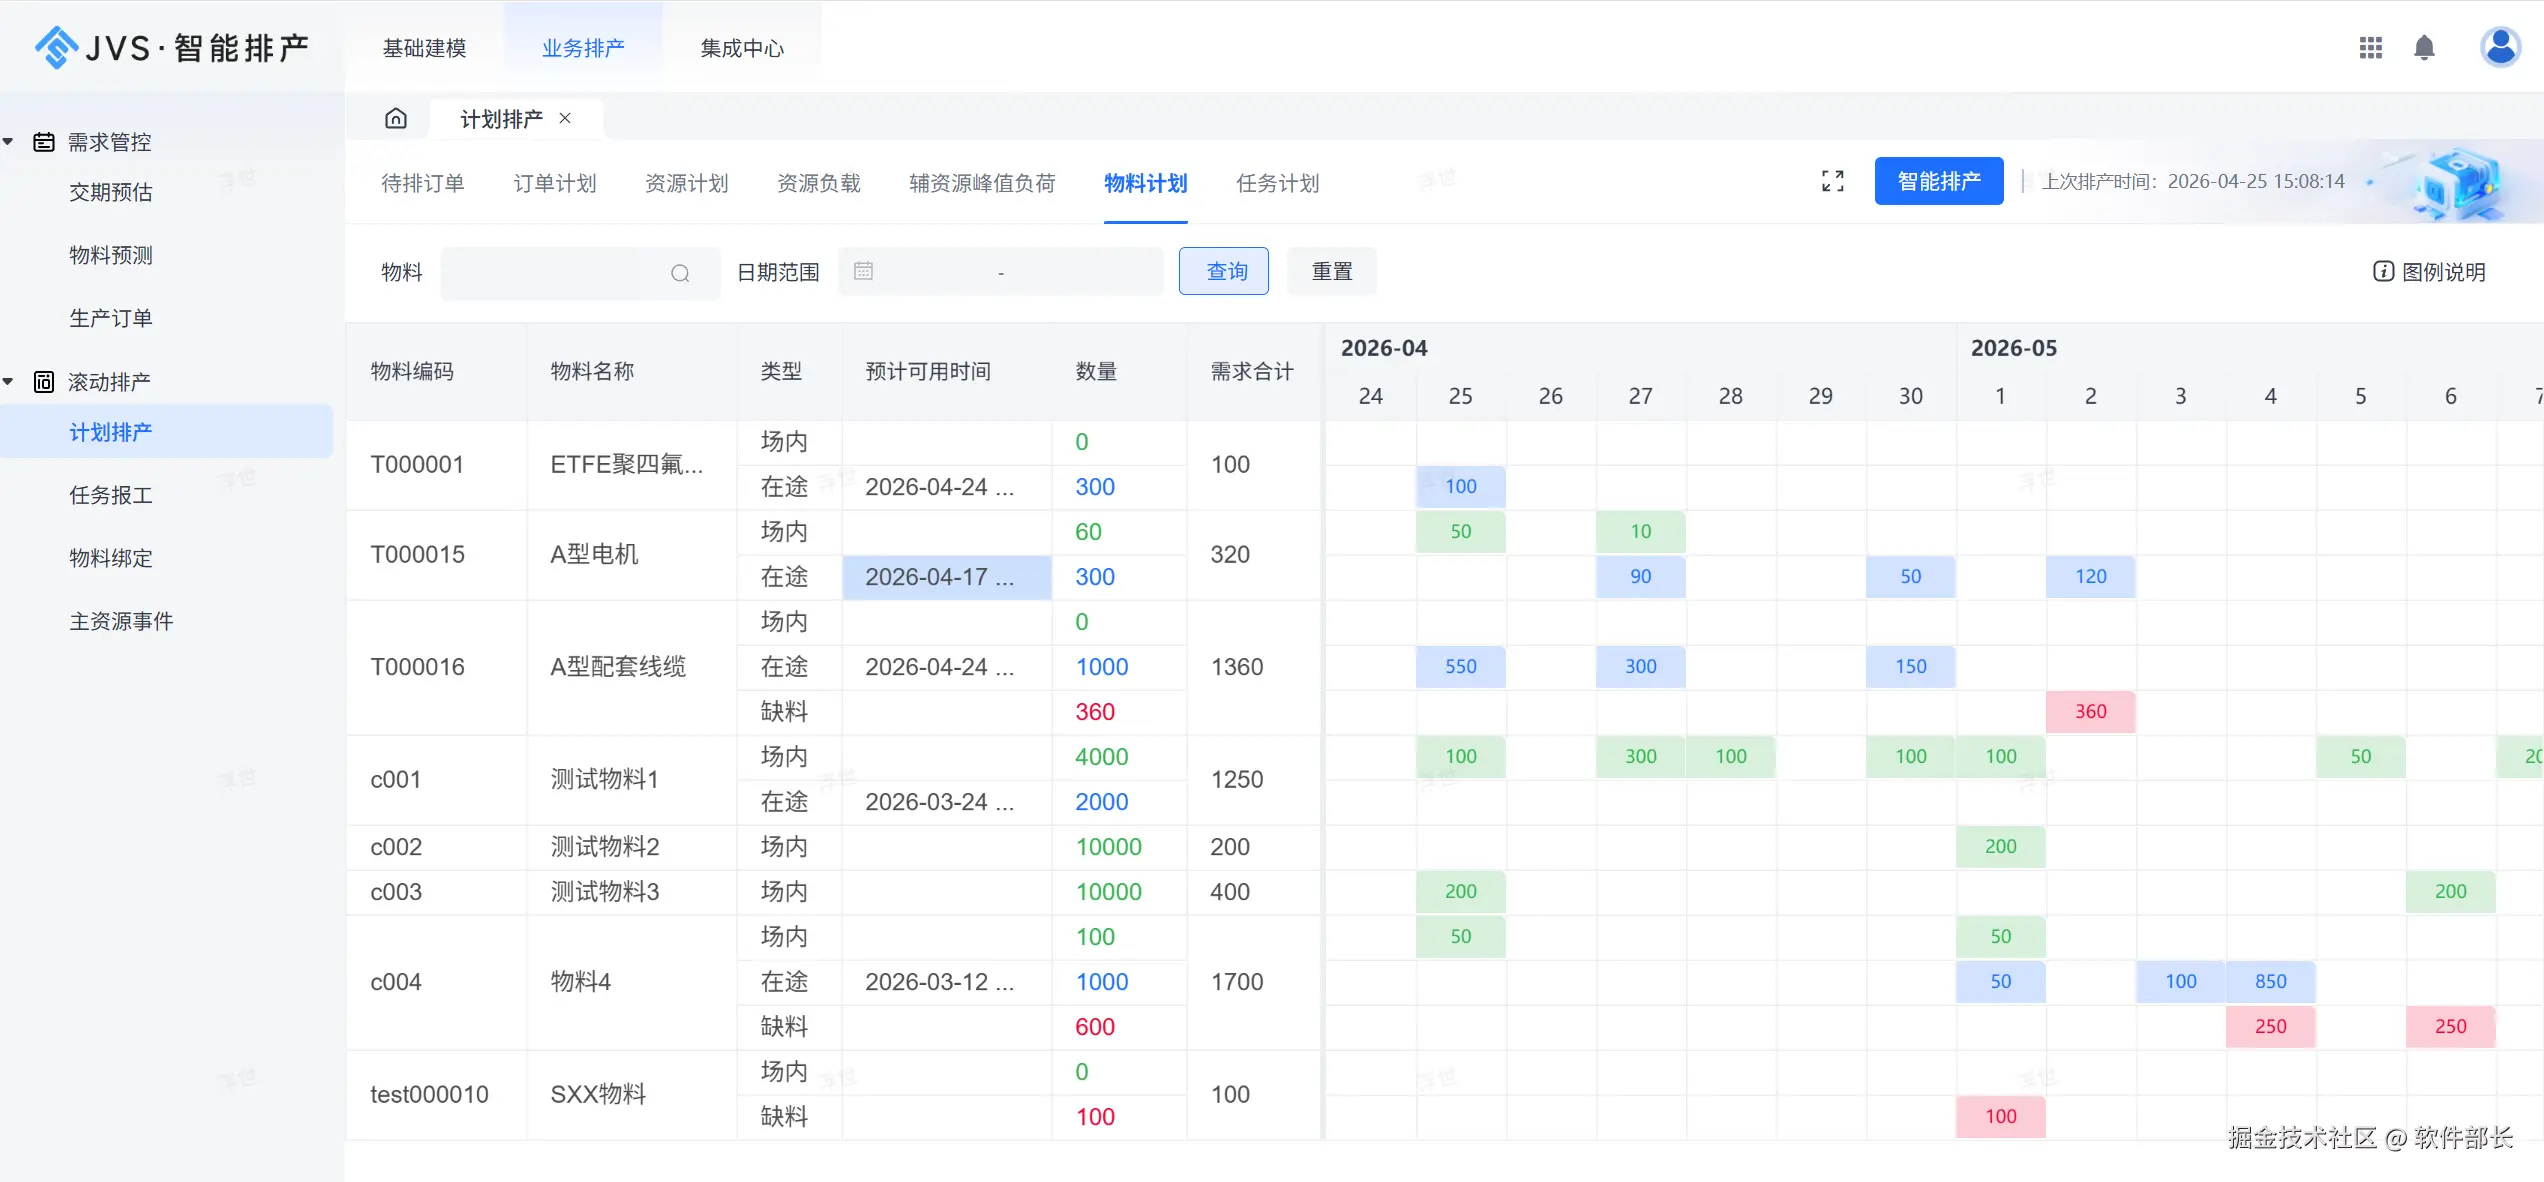Image resolution: width=2544 pixels, height=1182 pixels.
Task: Click the 智能排产 button
Action: tap(1938, 181)
